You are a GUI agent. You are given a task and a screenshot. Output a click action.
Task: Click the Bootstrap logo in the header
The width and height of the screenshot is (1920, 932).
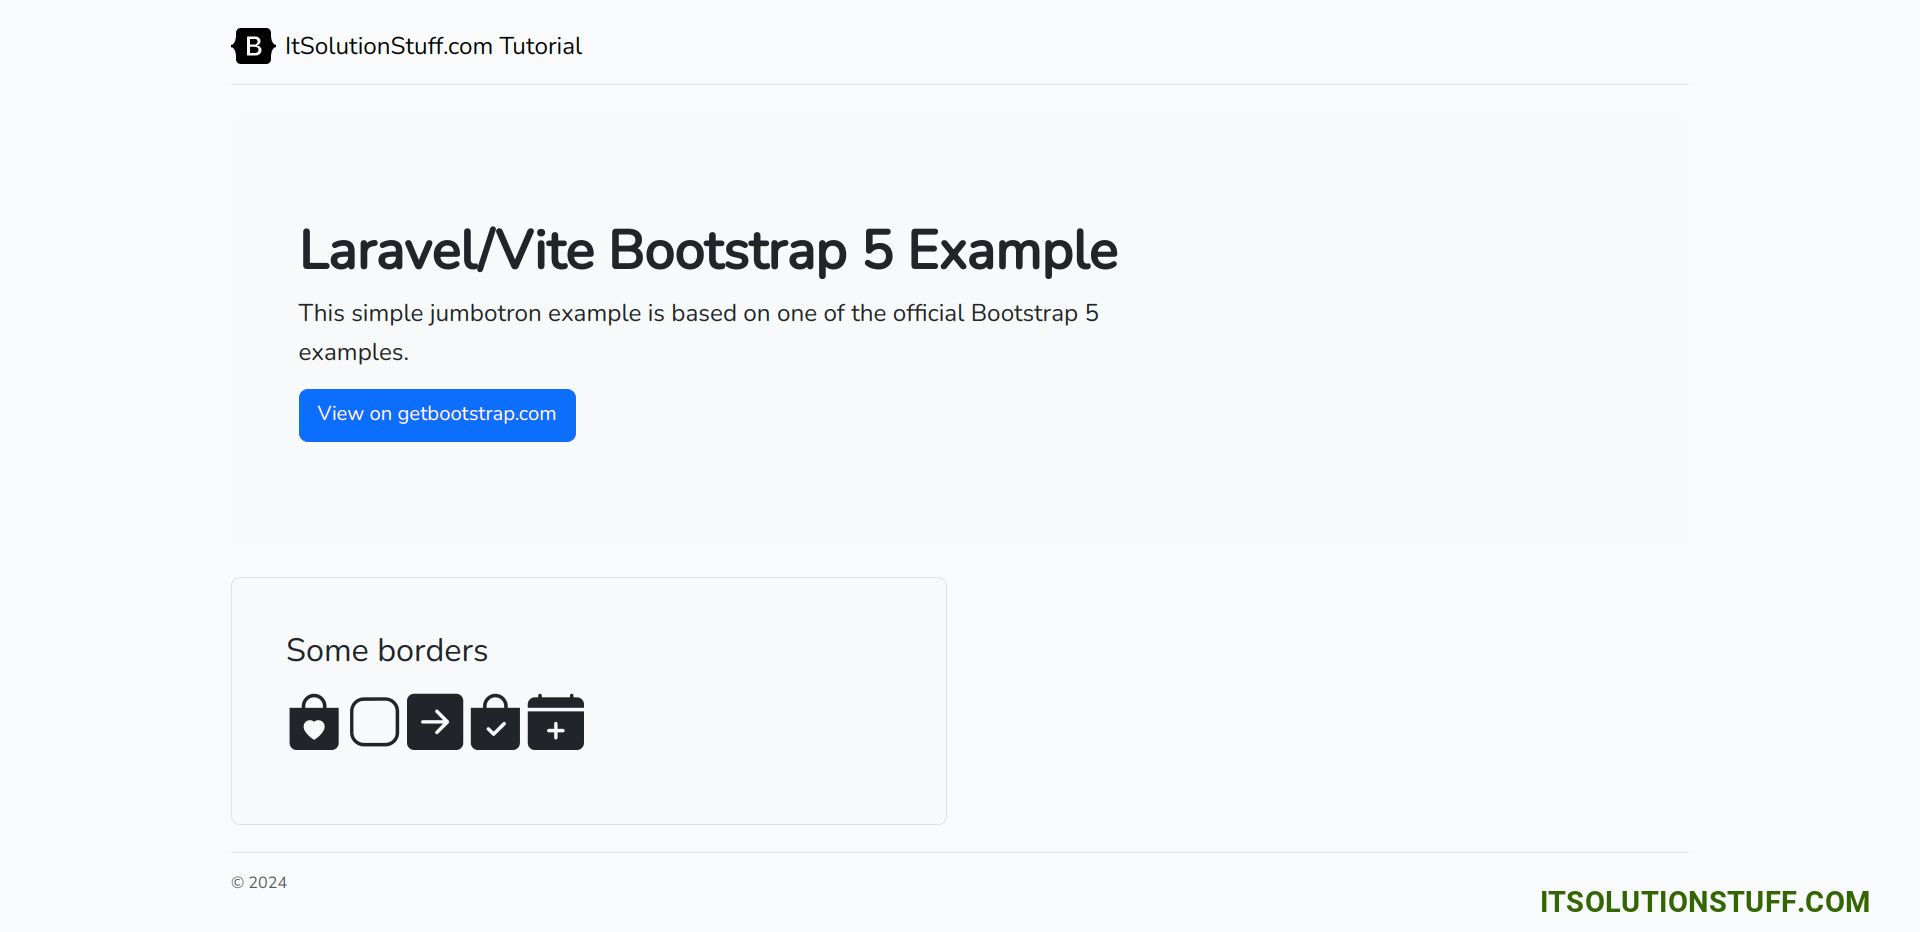point(253,46)
